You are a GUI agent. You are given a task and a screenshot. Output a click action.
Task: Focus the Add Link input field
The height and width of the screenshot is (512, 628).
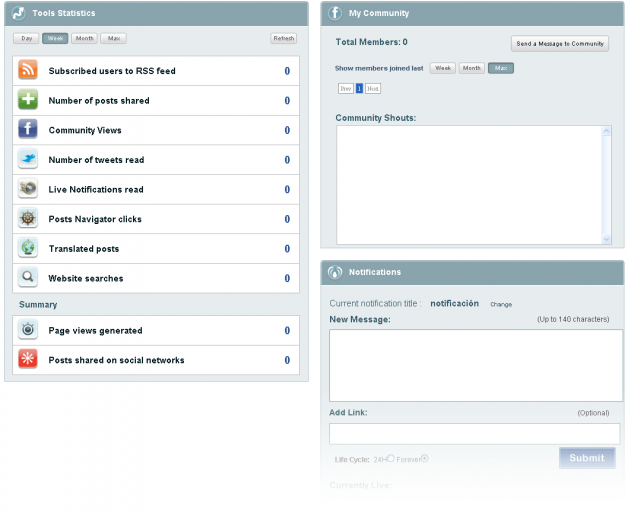pyautogui.click(x=475, y=434)
